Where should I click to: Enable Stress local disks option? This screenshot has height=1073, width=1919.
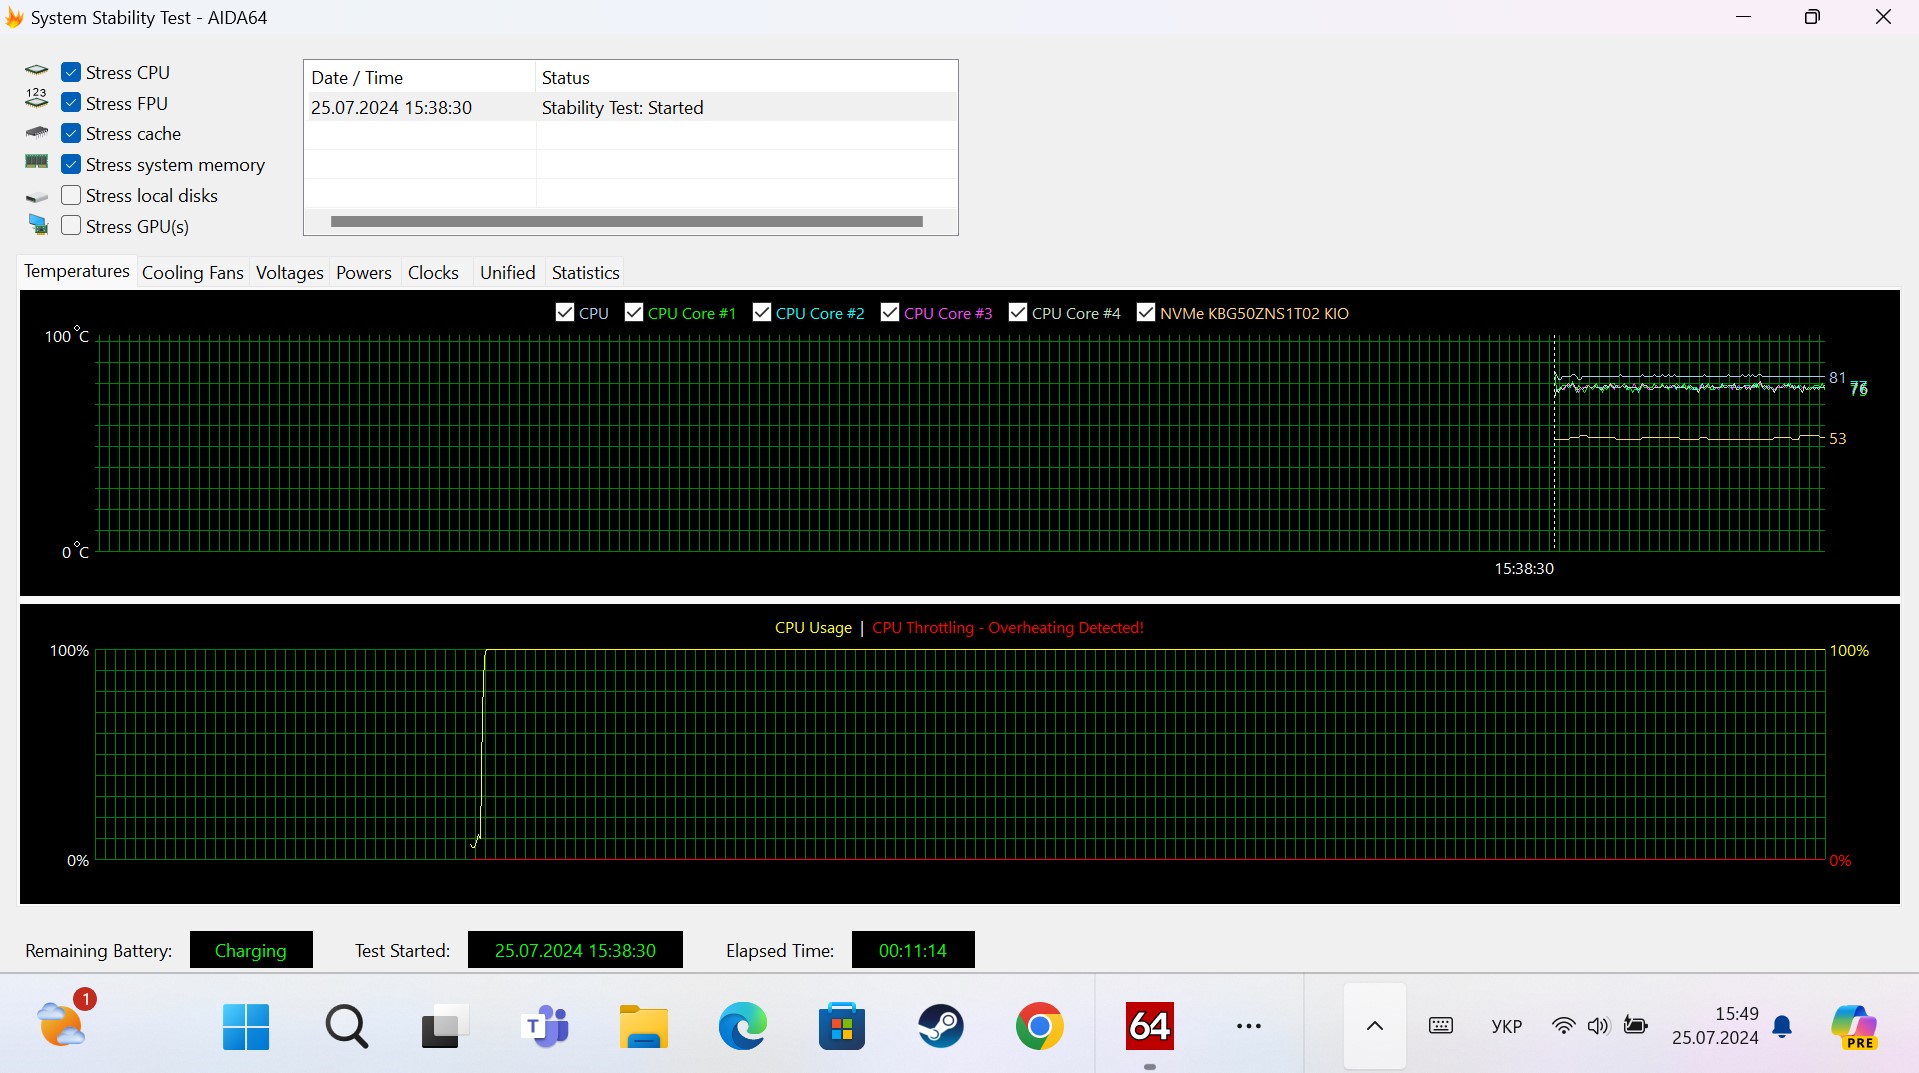pyautogui.click(x=71, y=195)
